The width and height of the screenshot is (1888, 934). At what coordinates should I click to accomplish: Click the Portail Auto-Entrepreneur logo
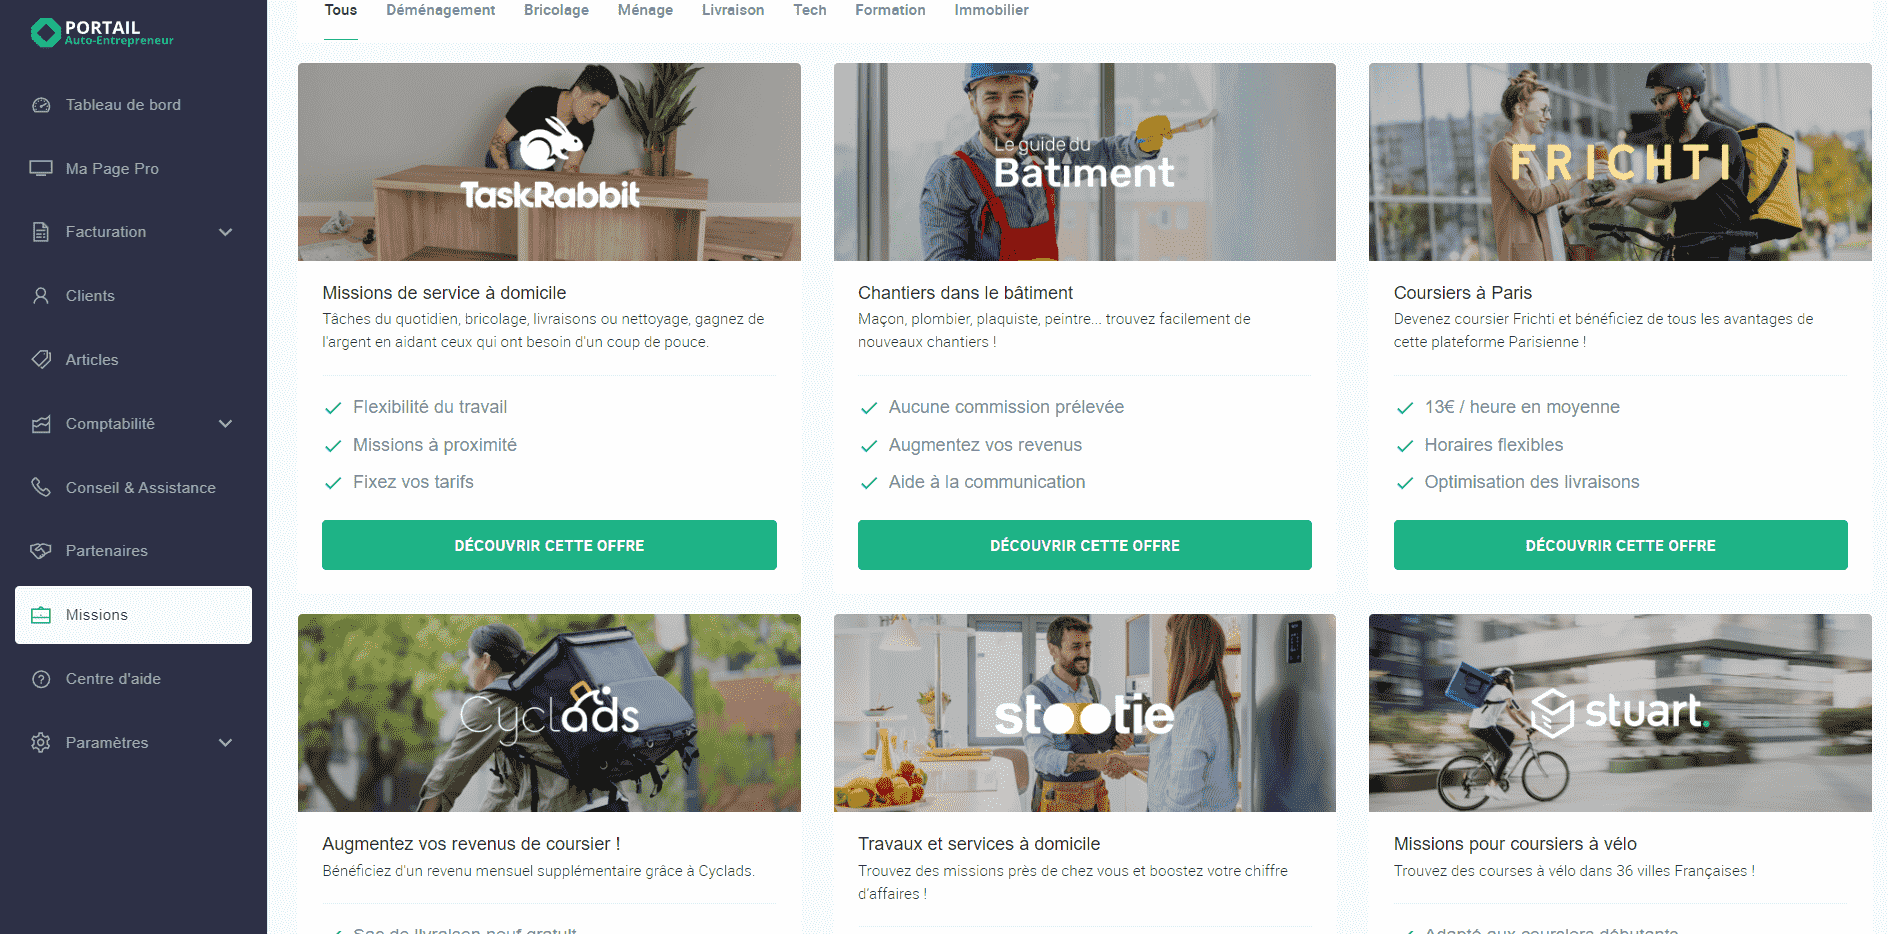[102, 33]
